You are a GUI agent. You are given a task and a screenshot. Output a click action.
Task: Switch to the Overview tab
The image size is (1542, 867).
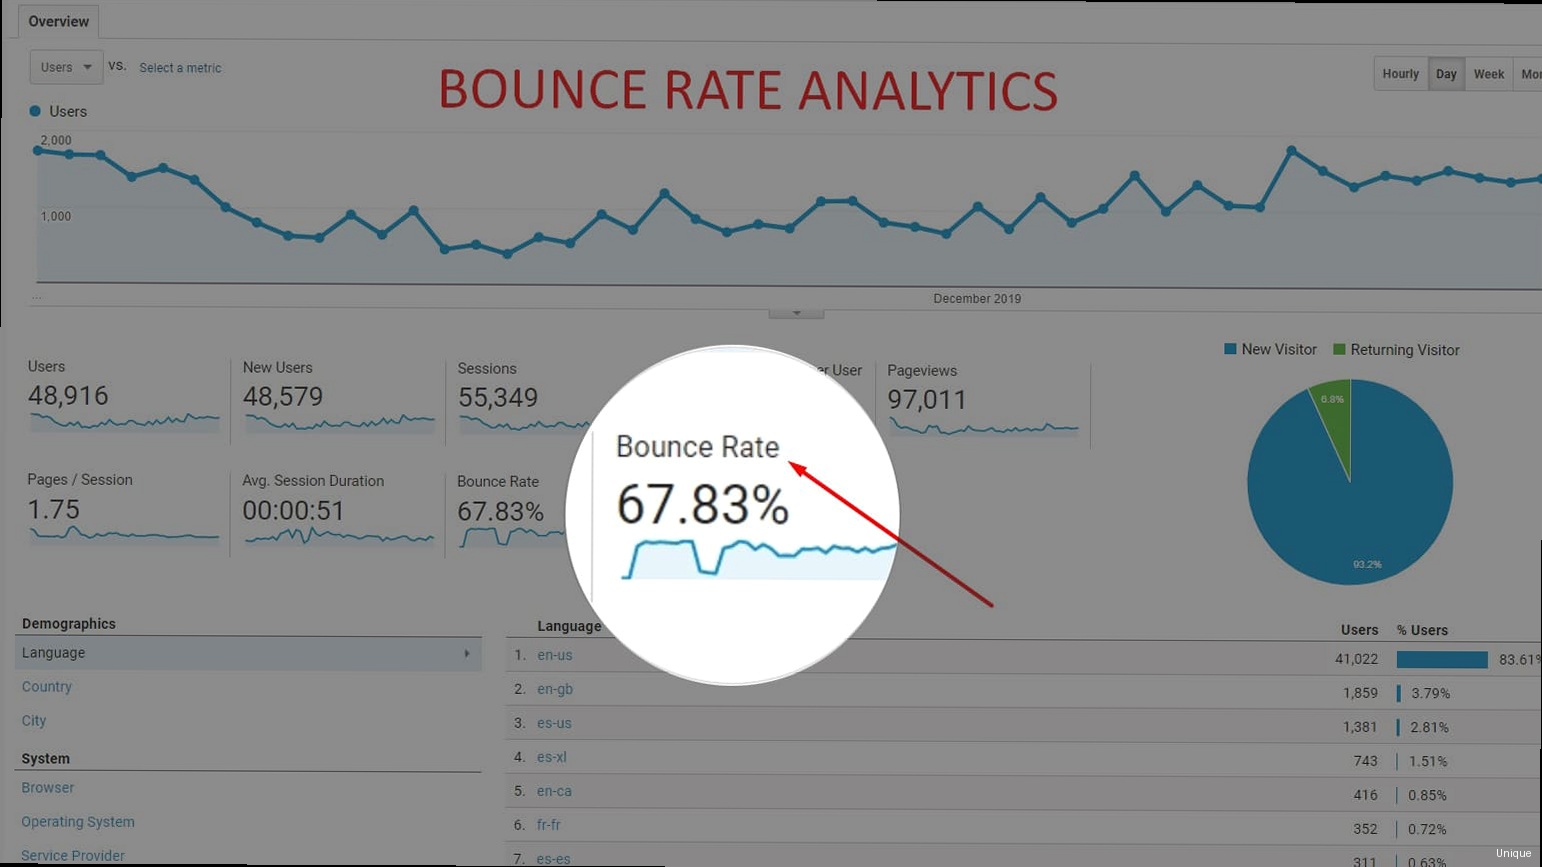coord(58,21)
